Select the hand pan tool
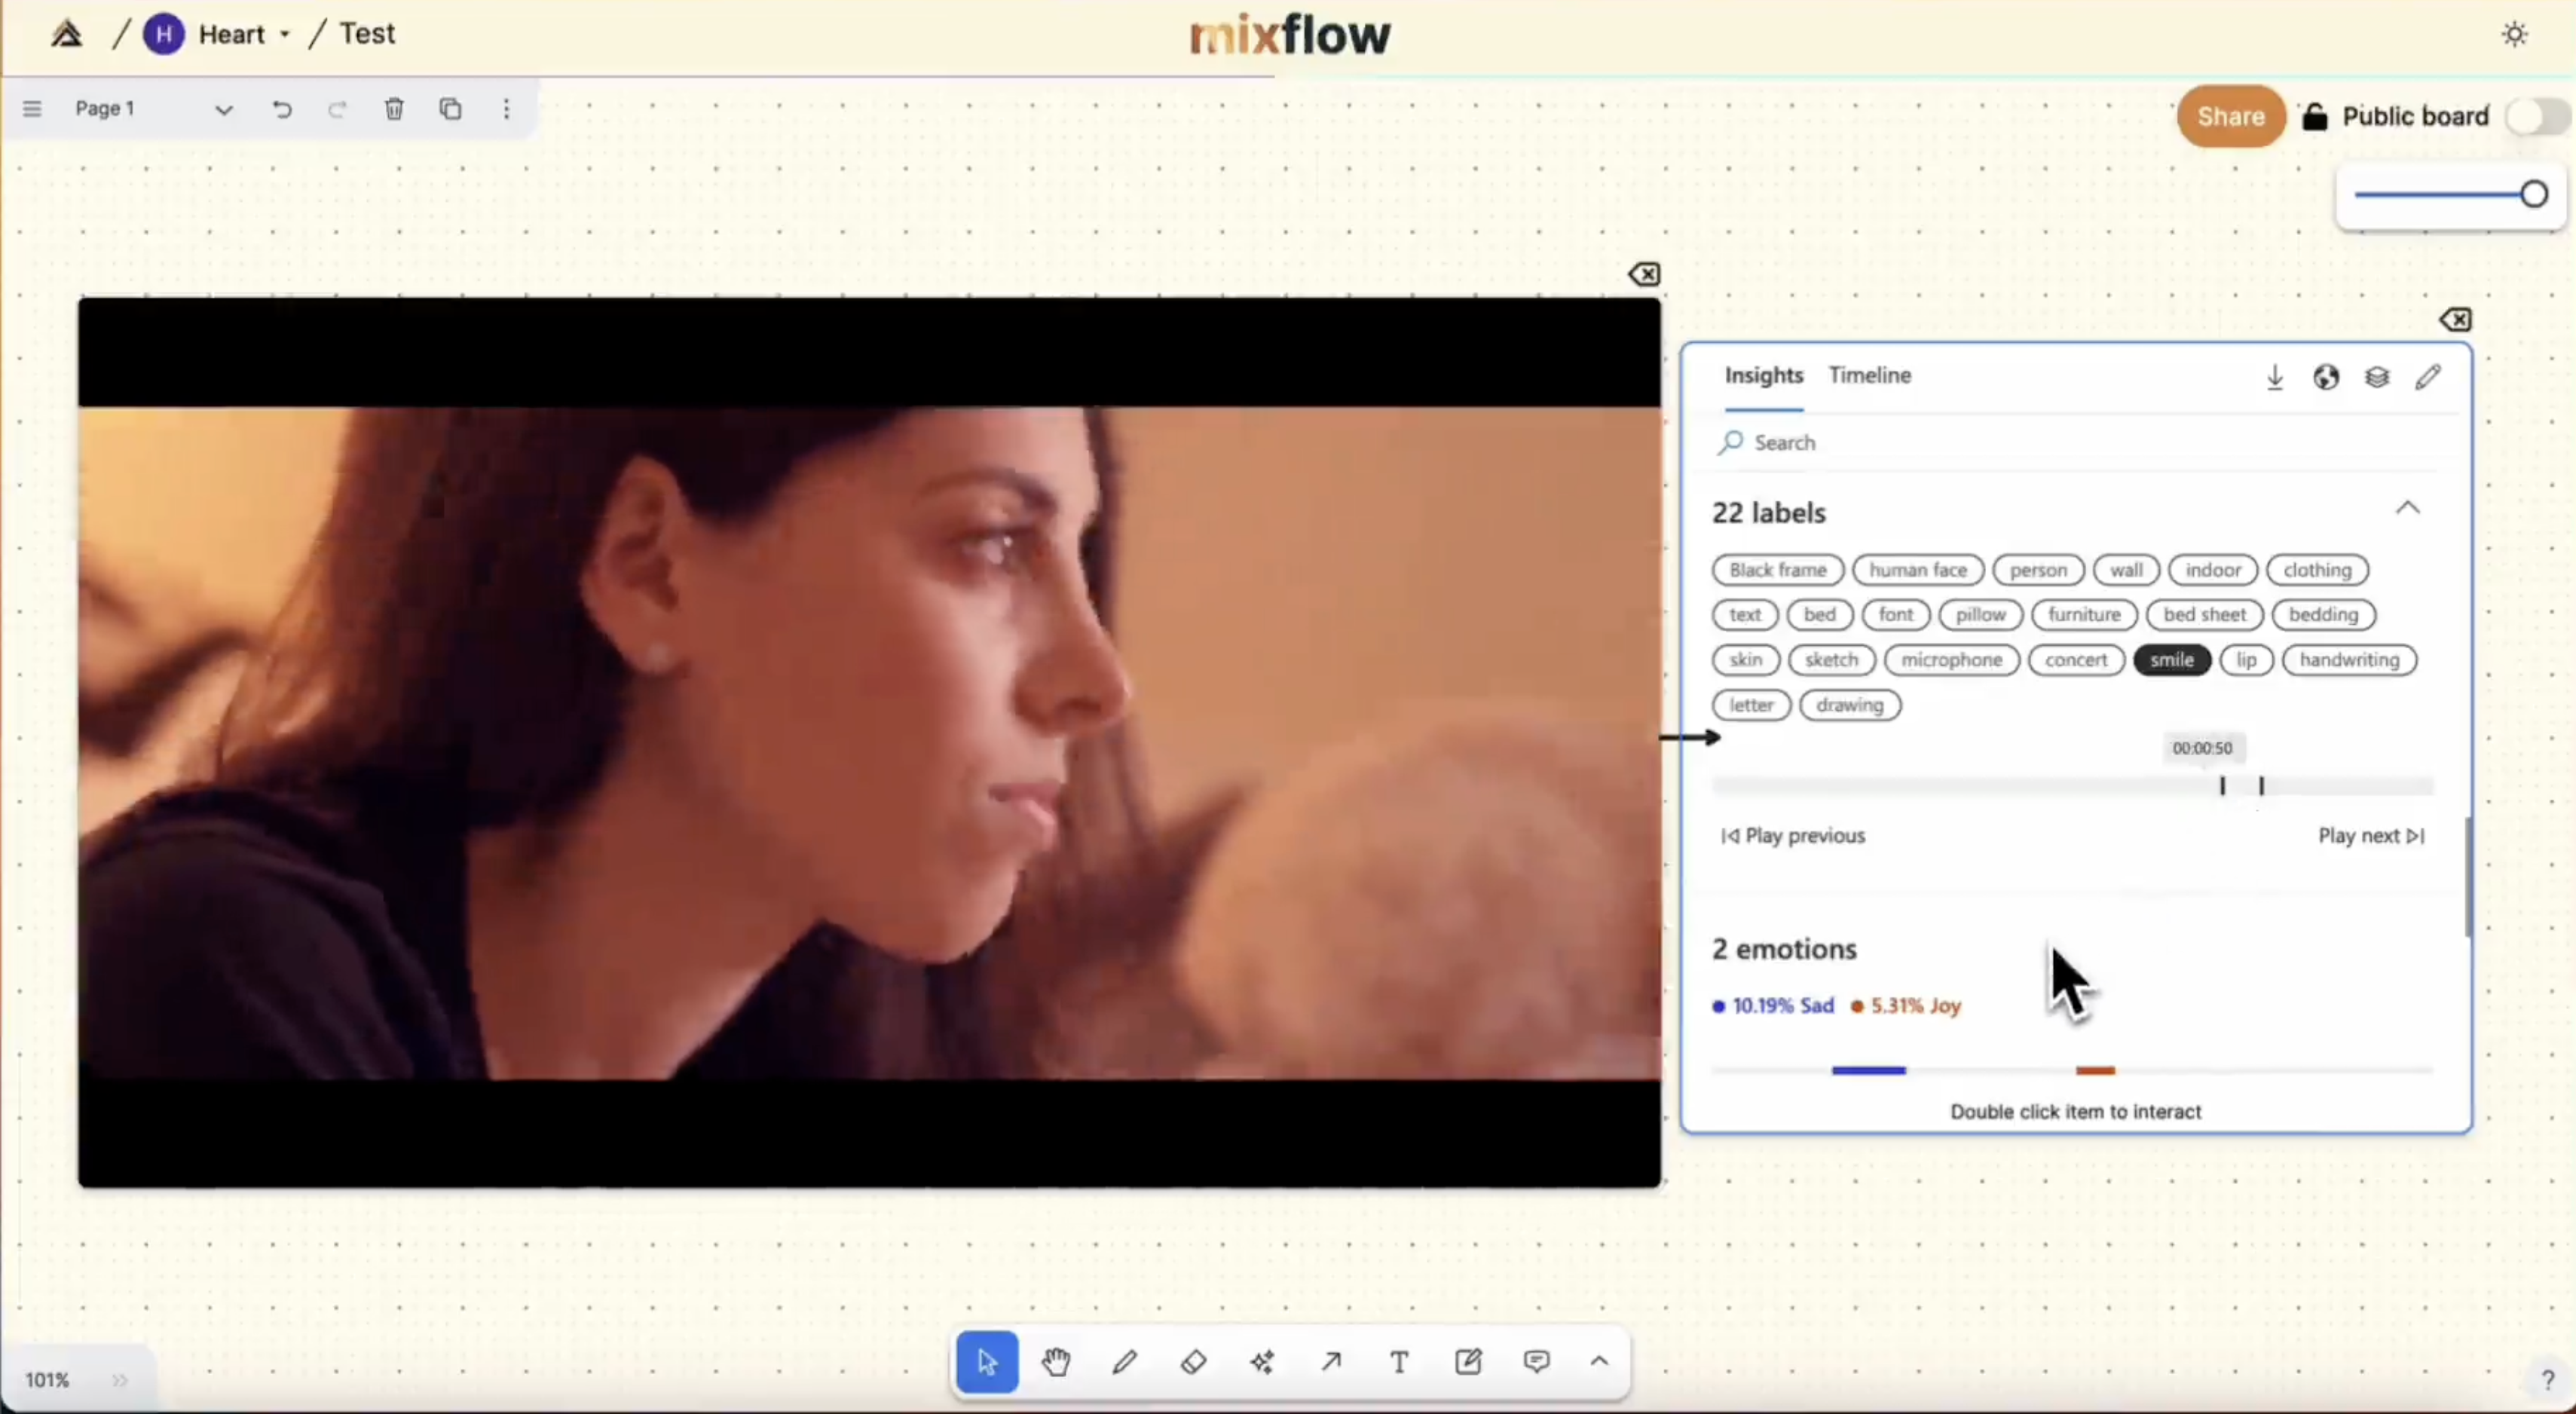 tap(1055, 1362)
